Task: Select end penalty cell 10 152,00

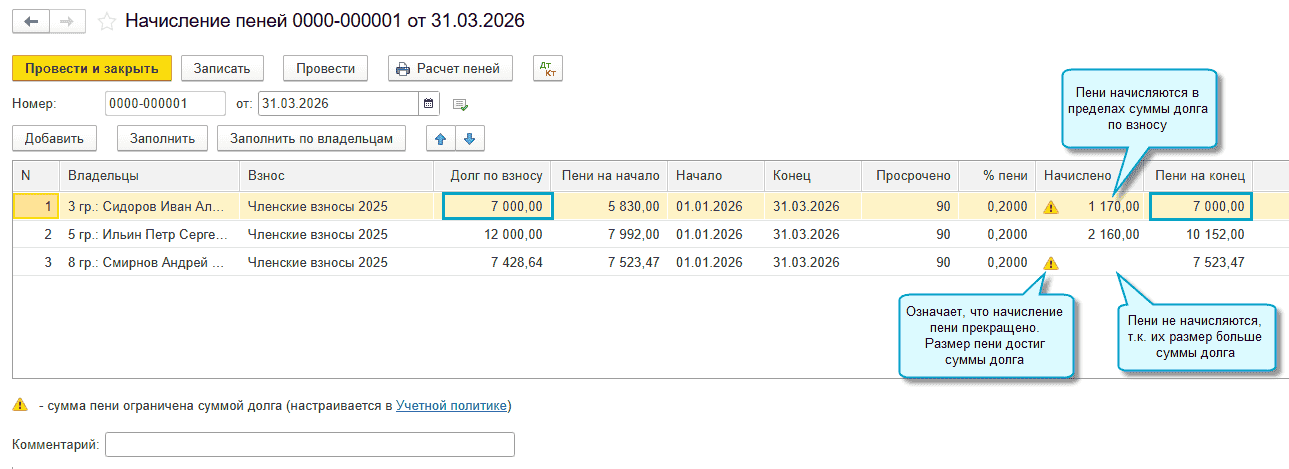Action: (x=1199, y=235)
